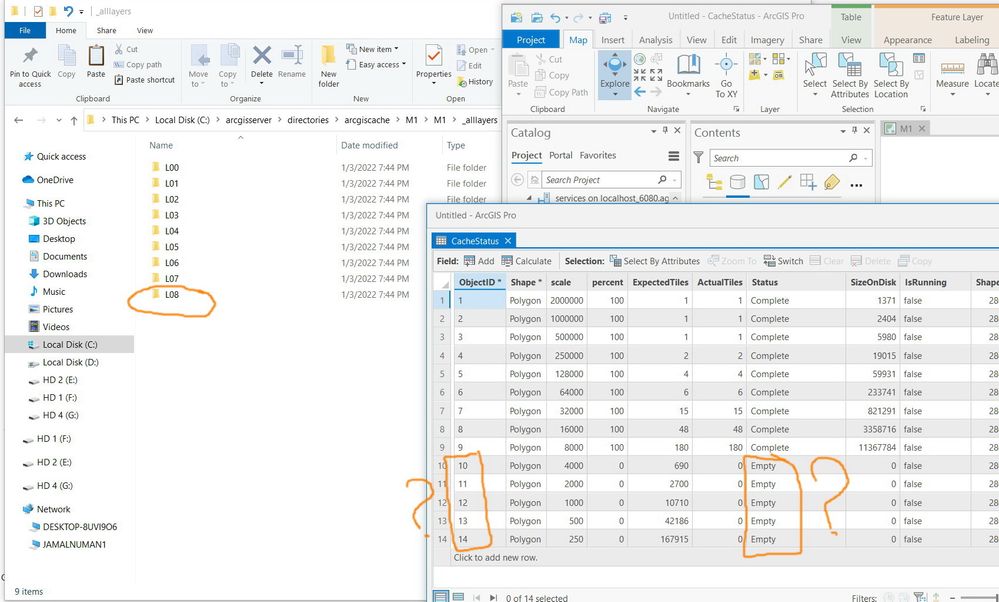Viewport: 999px width, 602px height.
Task: Open the File tab in File Explorer
Action: tap(25, 30)
